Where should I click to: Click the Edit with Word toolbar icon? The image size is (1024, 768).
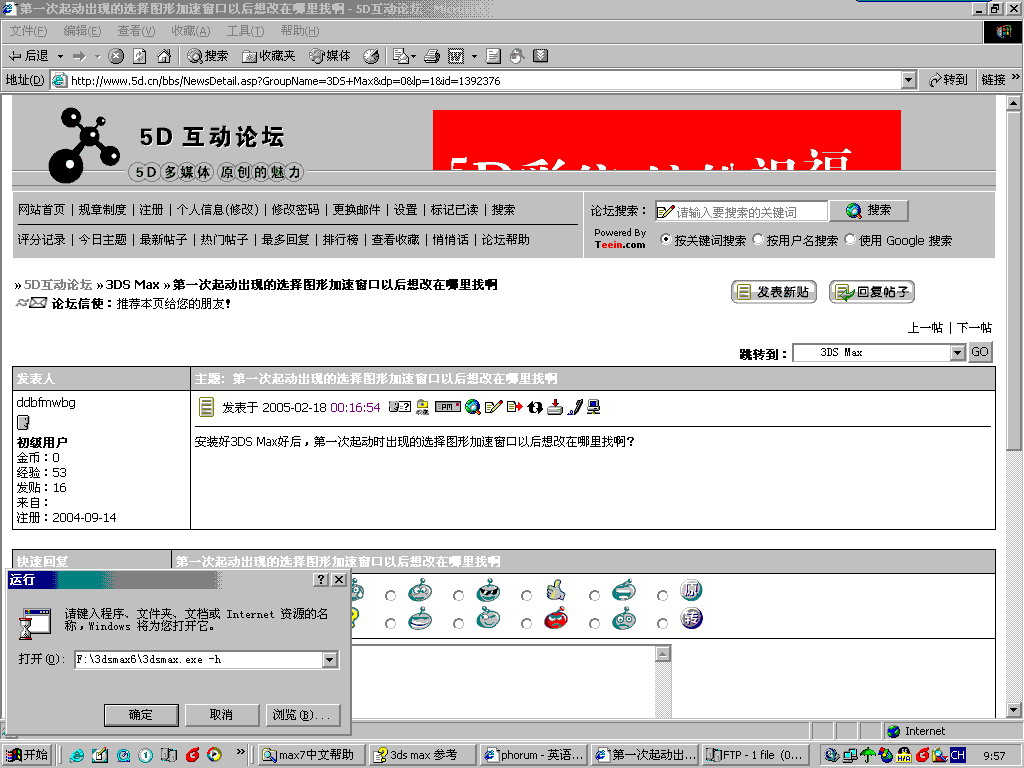[x=456, y=57]
